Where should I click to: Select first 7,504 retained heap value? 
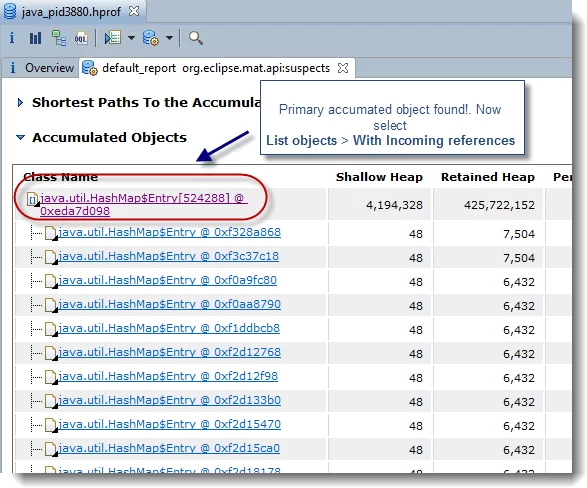[x=519, y=234]
